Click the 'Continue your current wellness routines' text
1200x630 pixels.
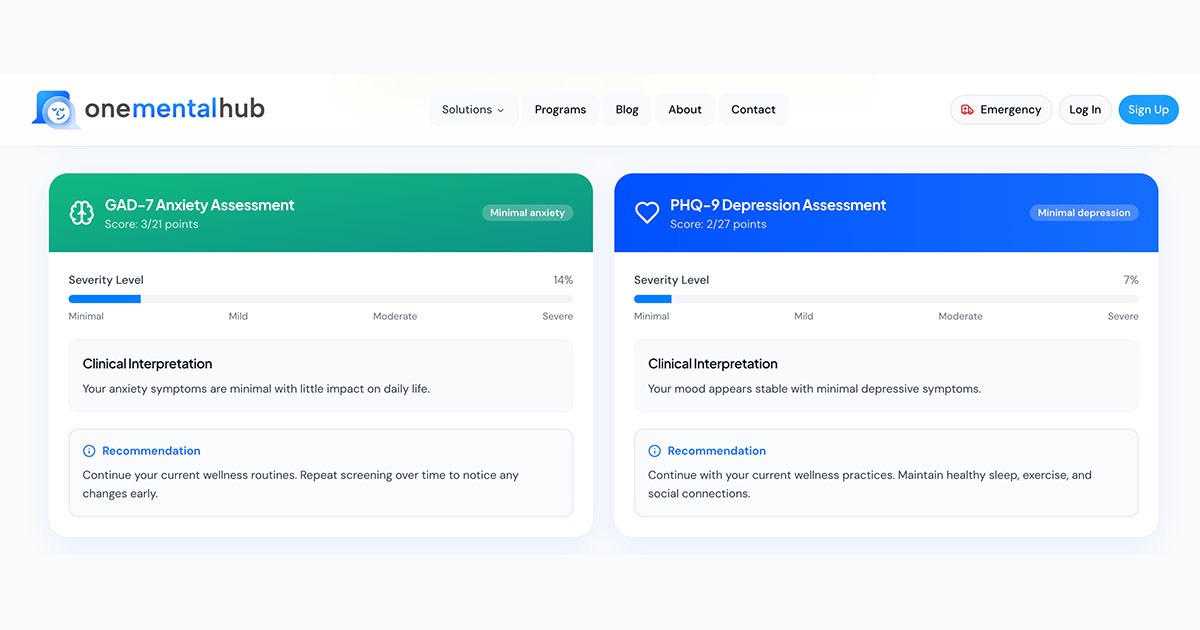click(x=301, y=484)
